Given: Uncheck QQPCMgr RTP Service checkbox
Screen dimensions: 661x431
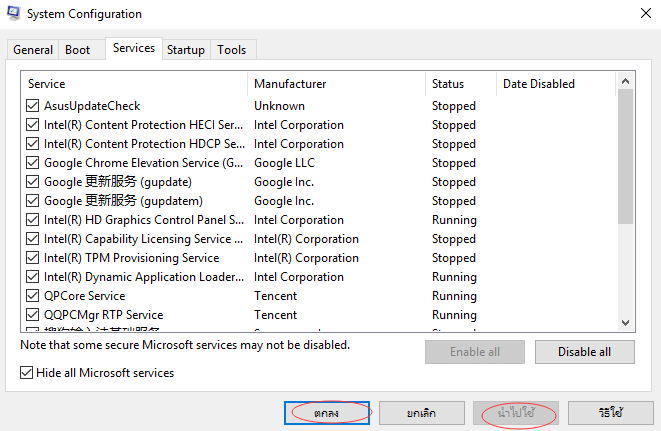Looking at the screenshot, I should 32,314.
